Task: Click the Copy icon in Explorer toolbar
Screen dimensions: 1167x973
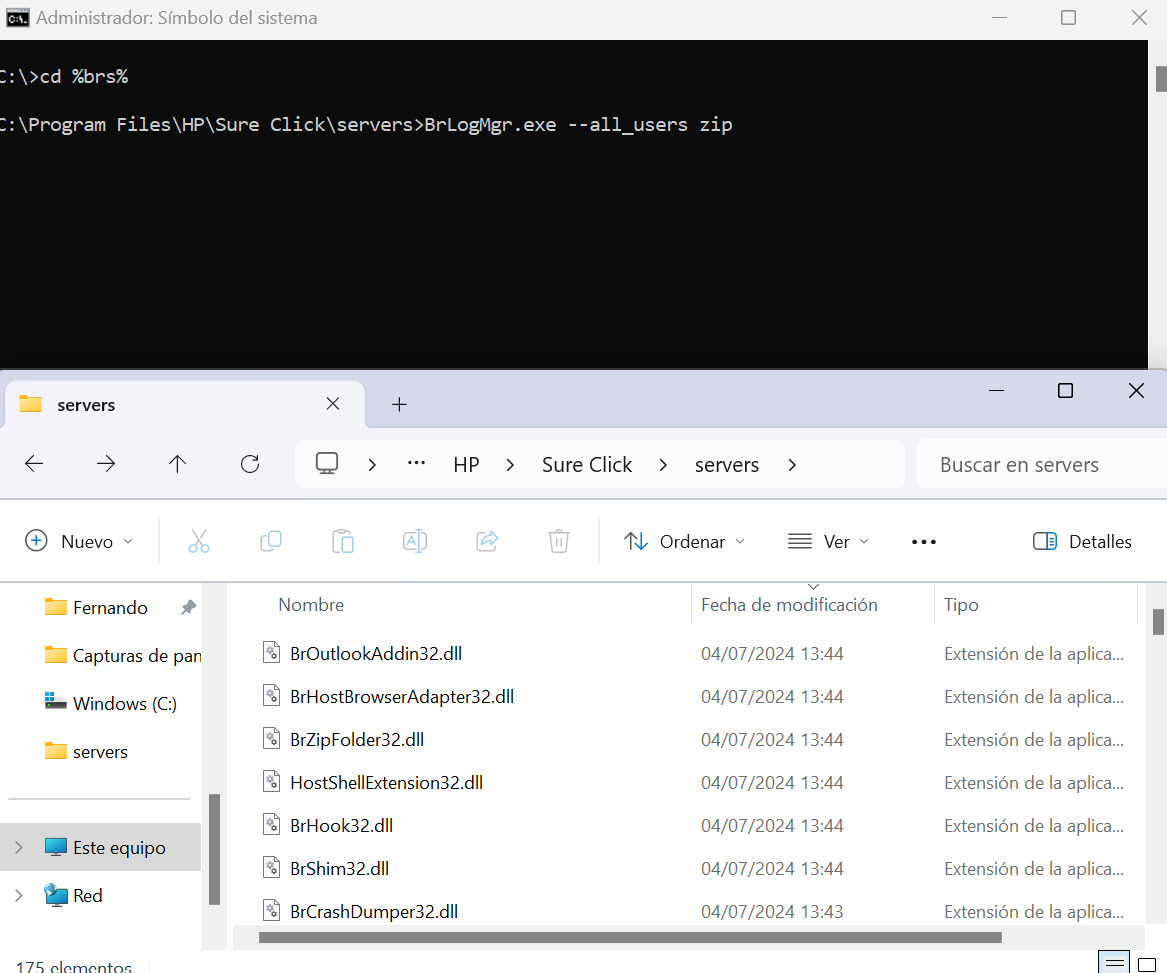Action: click(271, 541)
